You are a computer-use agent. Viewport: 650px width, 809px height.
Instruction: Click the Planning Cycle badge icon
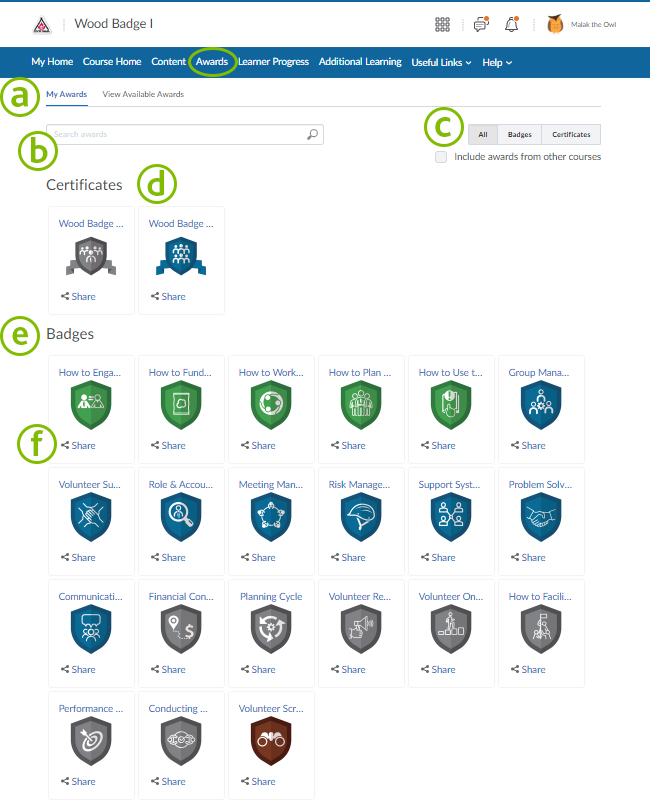coord(271,629)
